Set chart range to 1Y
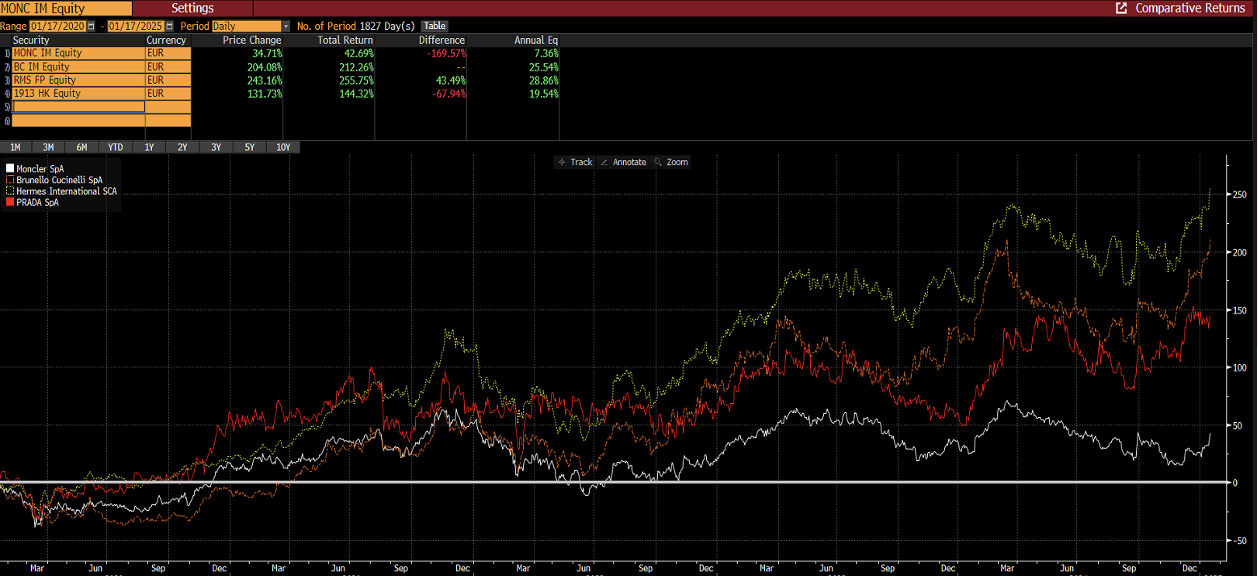Screen dimensions: 1258x576 (149, 147)
